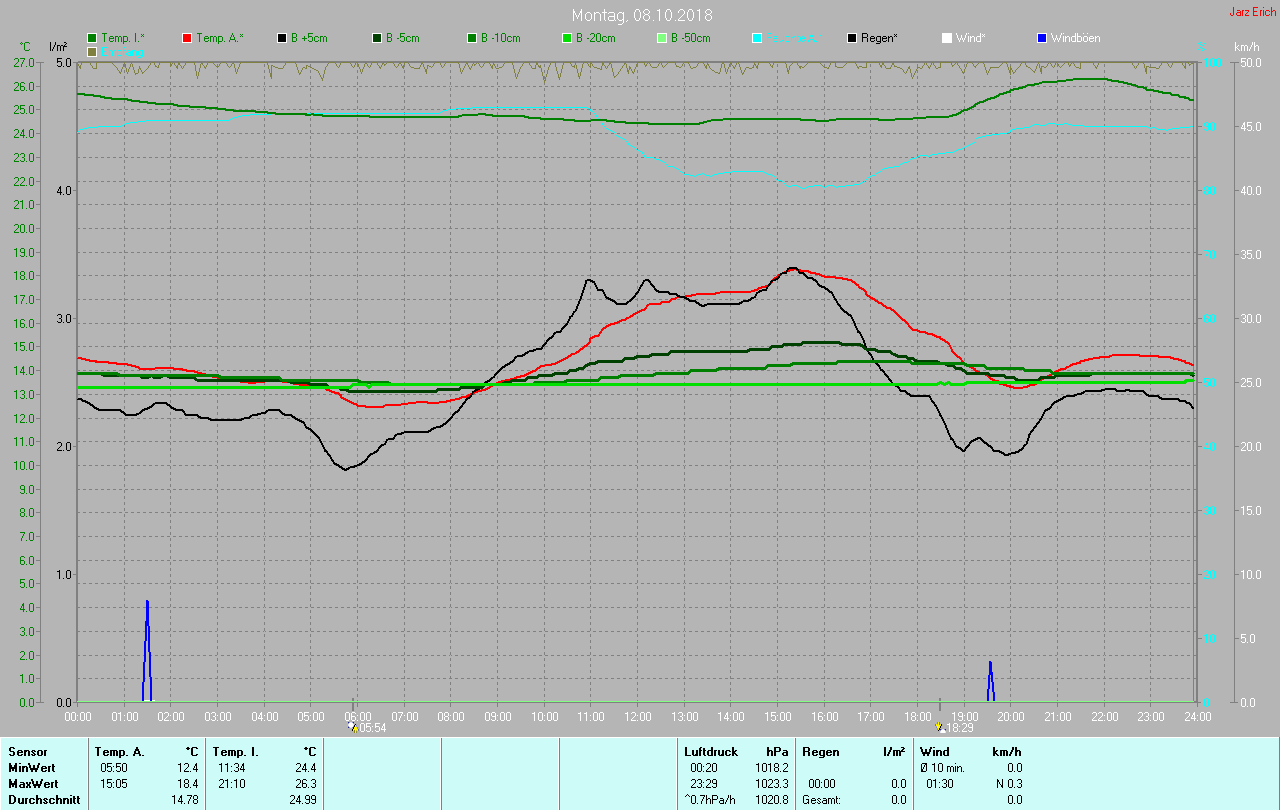The image size is (1280, 810).
Task: Click the olive swatch under Temp. I.*
Action: [93, 51]
